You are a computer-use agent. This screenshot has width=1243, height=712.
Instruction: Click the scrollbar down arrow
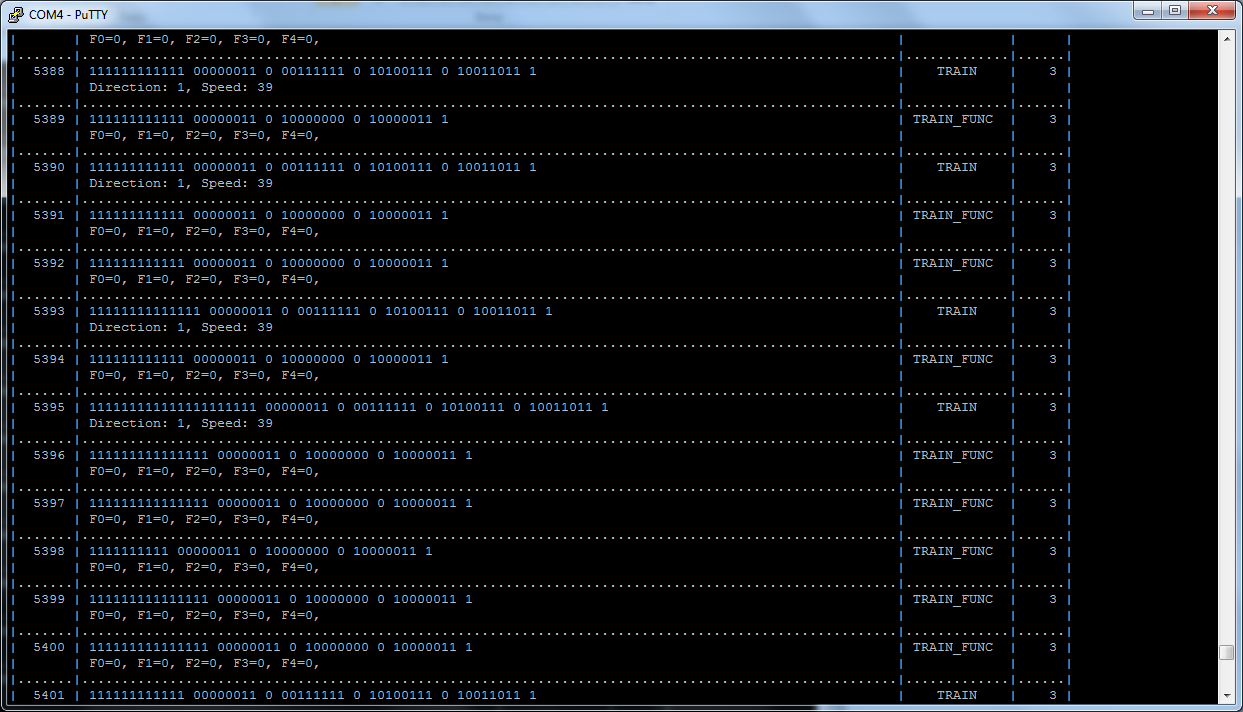coord(1226,695)
